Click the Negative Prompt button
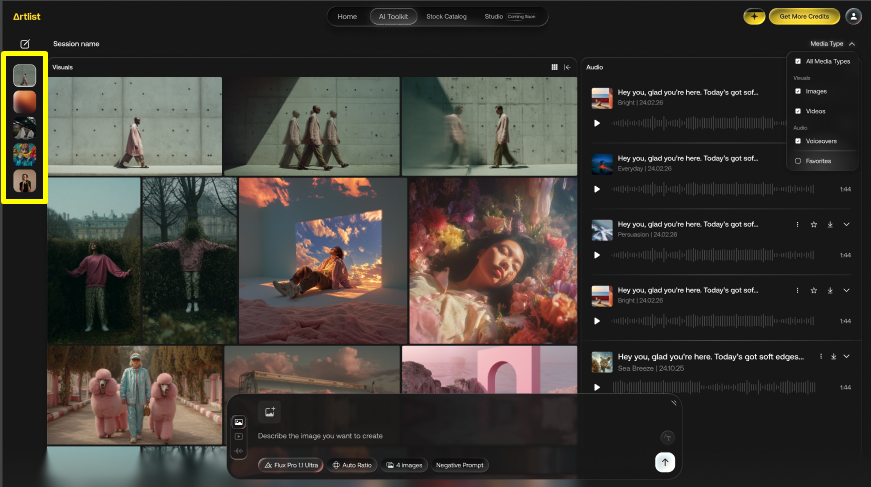Screen dimensions: 871x487 click(x=460, y=465)
